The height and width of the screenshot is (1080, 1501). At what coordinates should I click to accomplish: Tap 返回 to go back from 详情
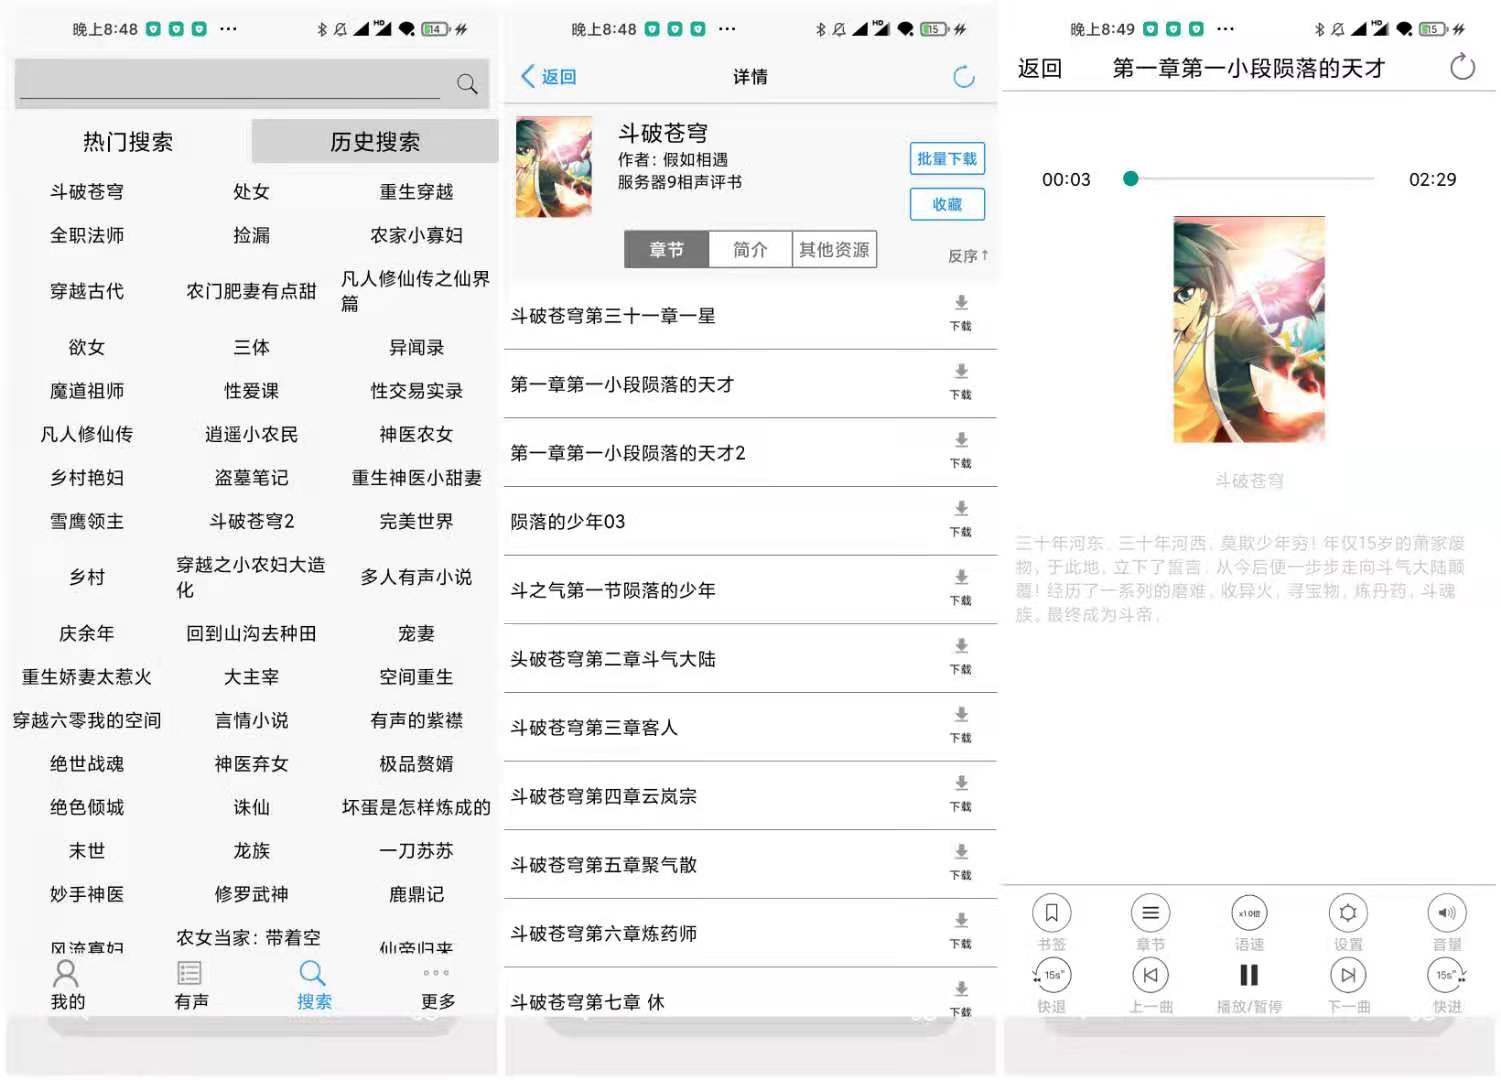point(548,75)
